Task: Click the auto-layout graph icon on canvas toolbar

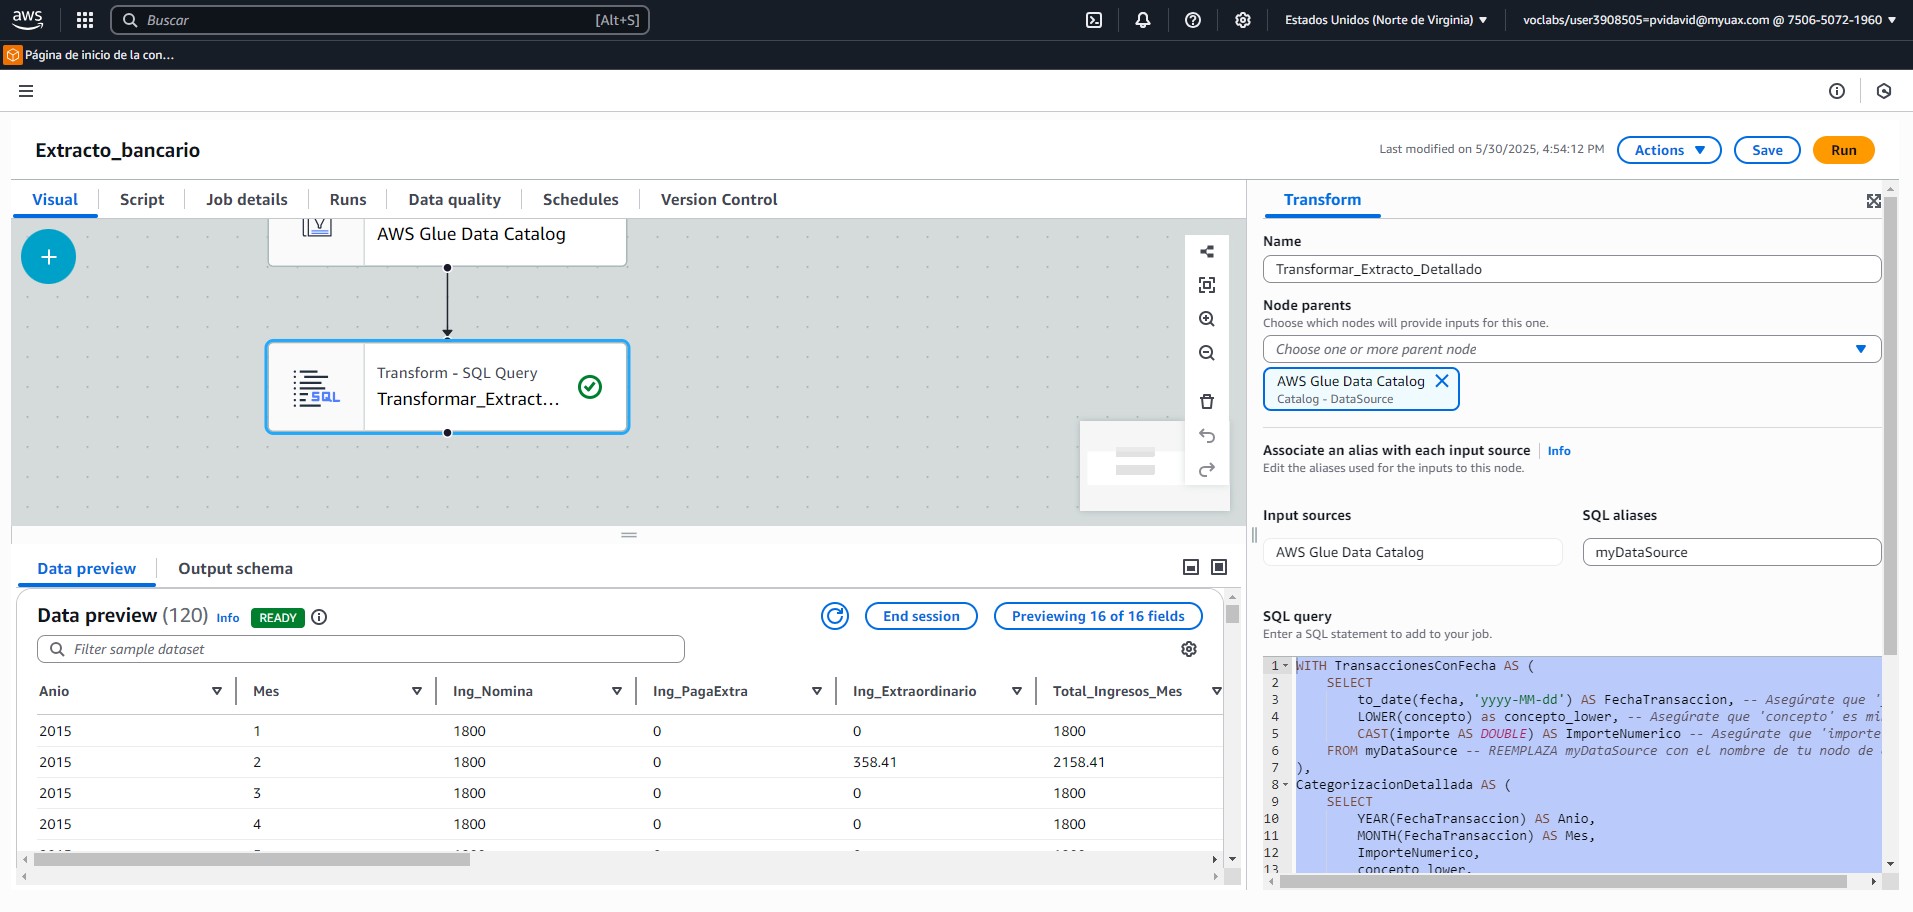Action: (1207, 252)
